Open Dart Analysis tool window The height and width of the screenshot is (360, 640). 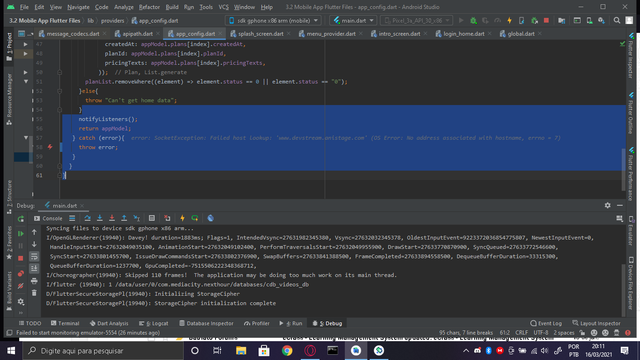click(x=109, y=323)
